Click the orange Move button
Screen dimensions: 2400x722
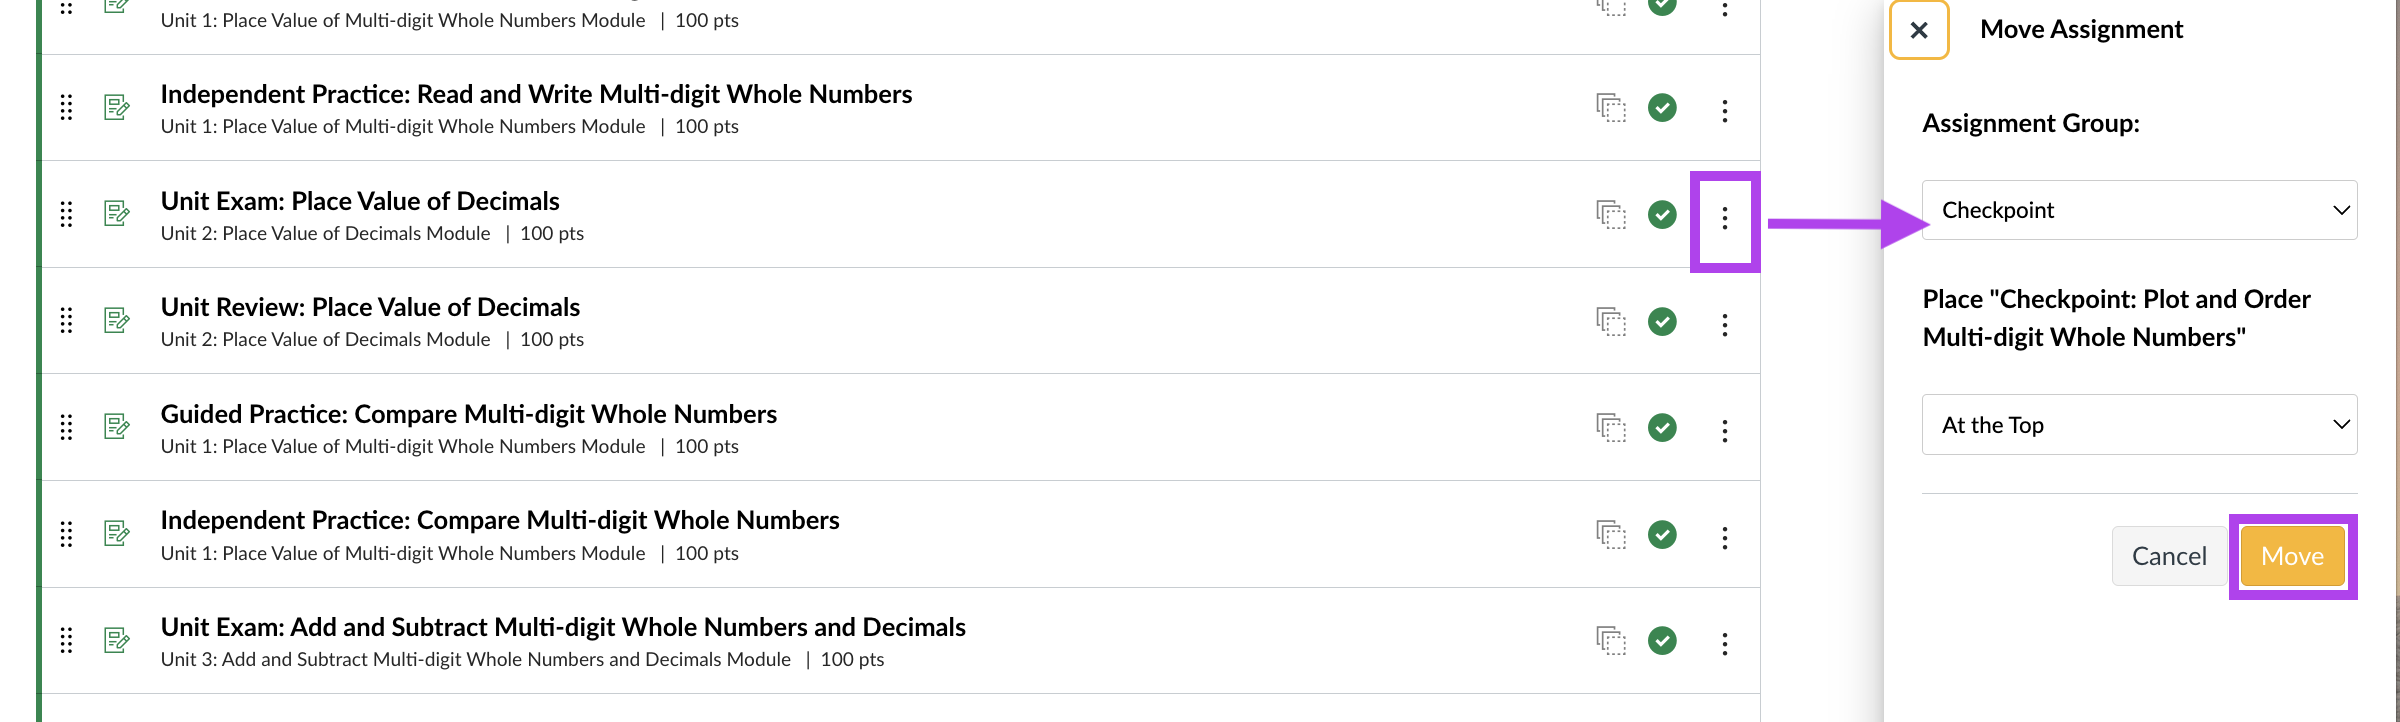(2293, 556)
